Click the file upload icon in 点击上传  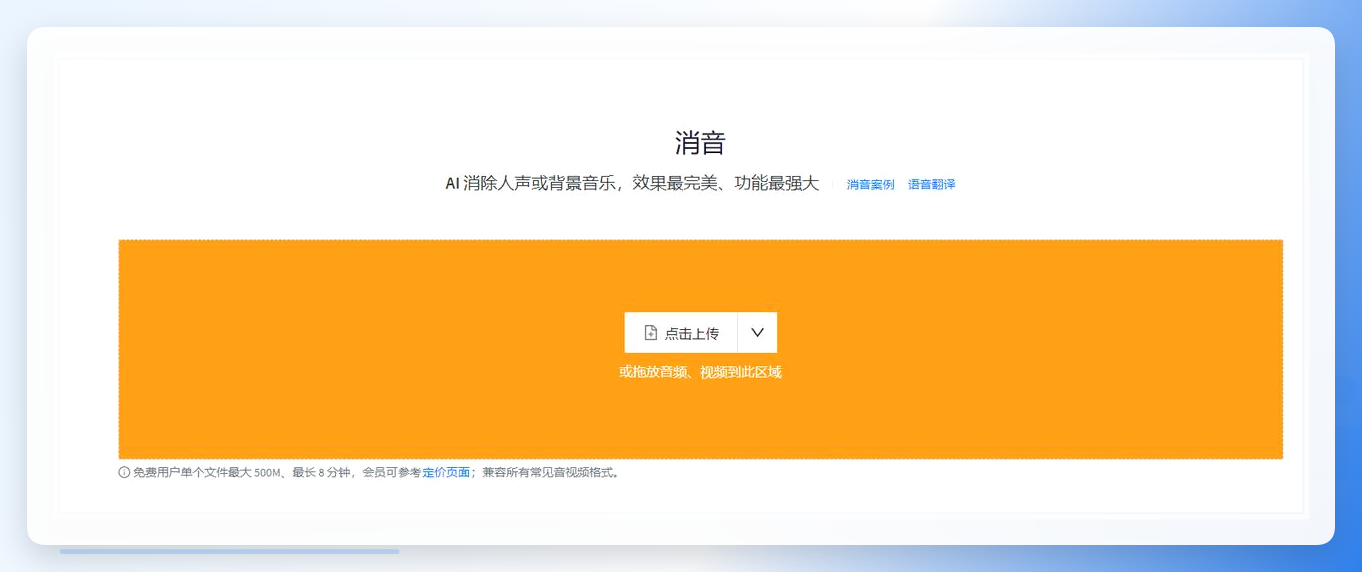651,333
